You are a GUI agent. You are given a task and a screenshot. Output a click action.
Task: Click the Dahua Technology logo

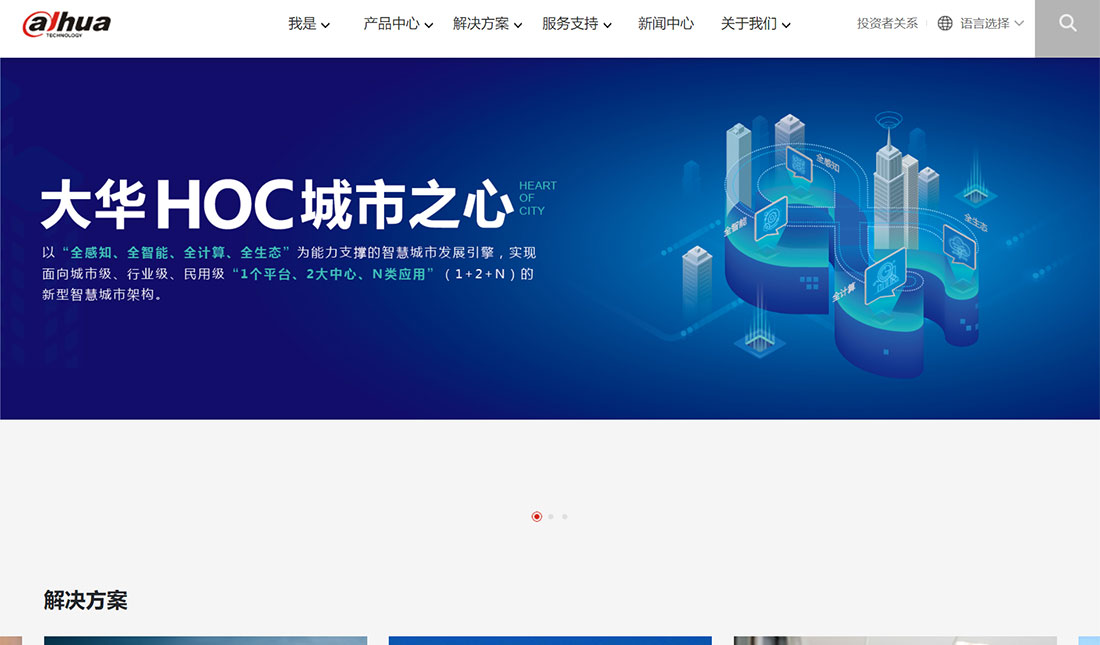(x=67, y=24)
